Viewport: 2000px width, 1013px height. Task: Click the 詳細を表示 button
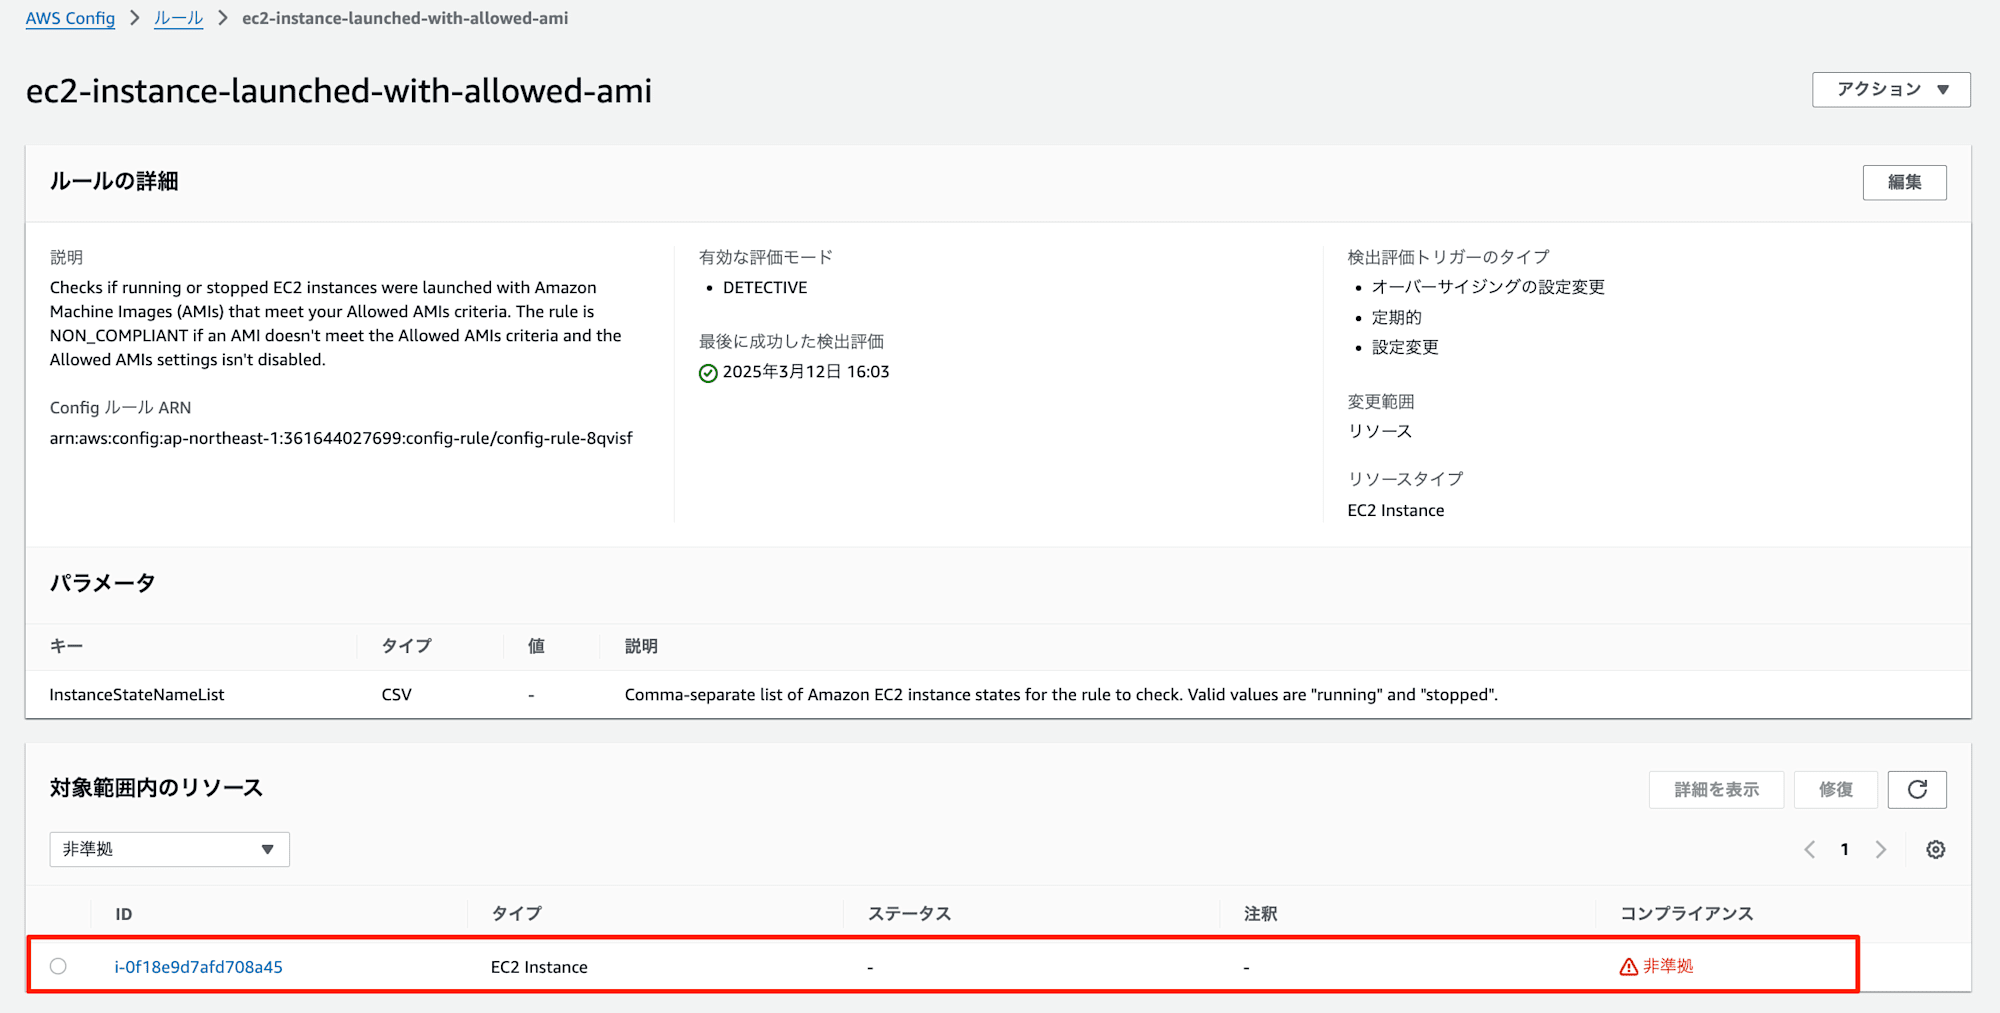coord(1716,789)
